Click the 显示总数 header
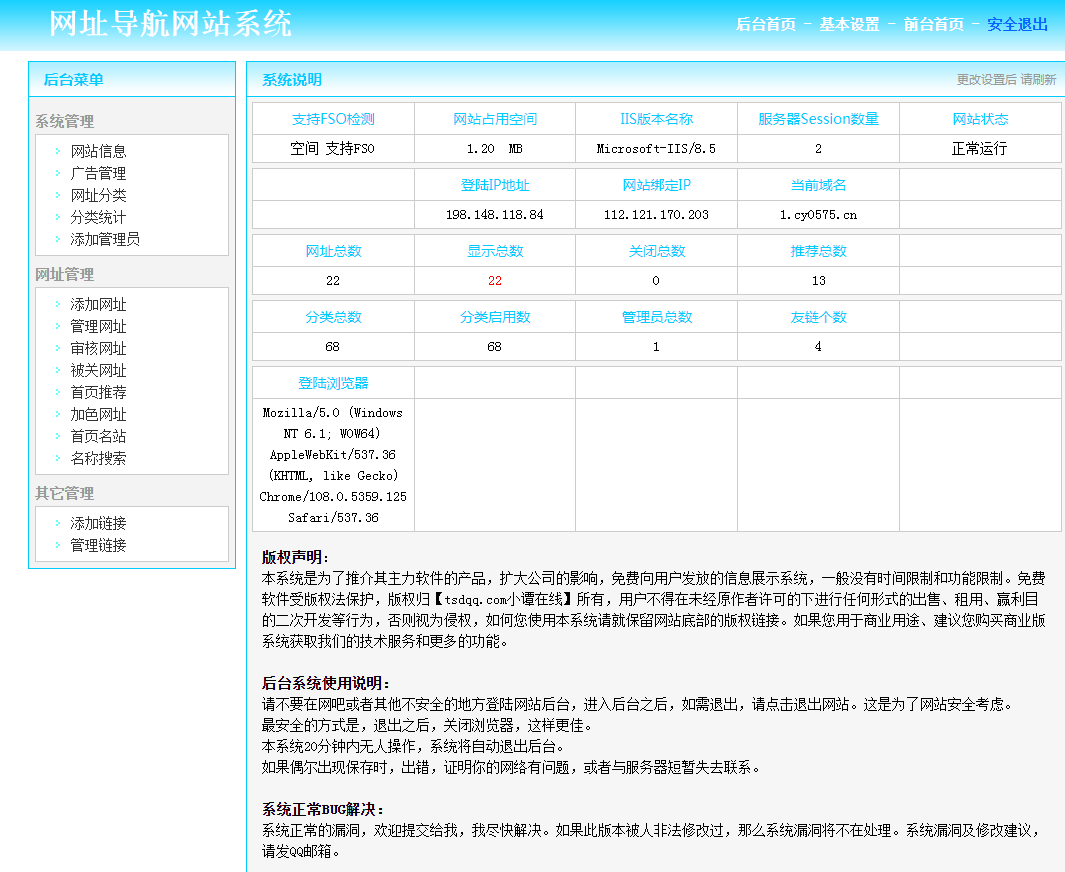 tap(495, 251)
